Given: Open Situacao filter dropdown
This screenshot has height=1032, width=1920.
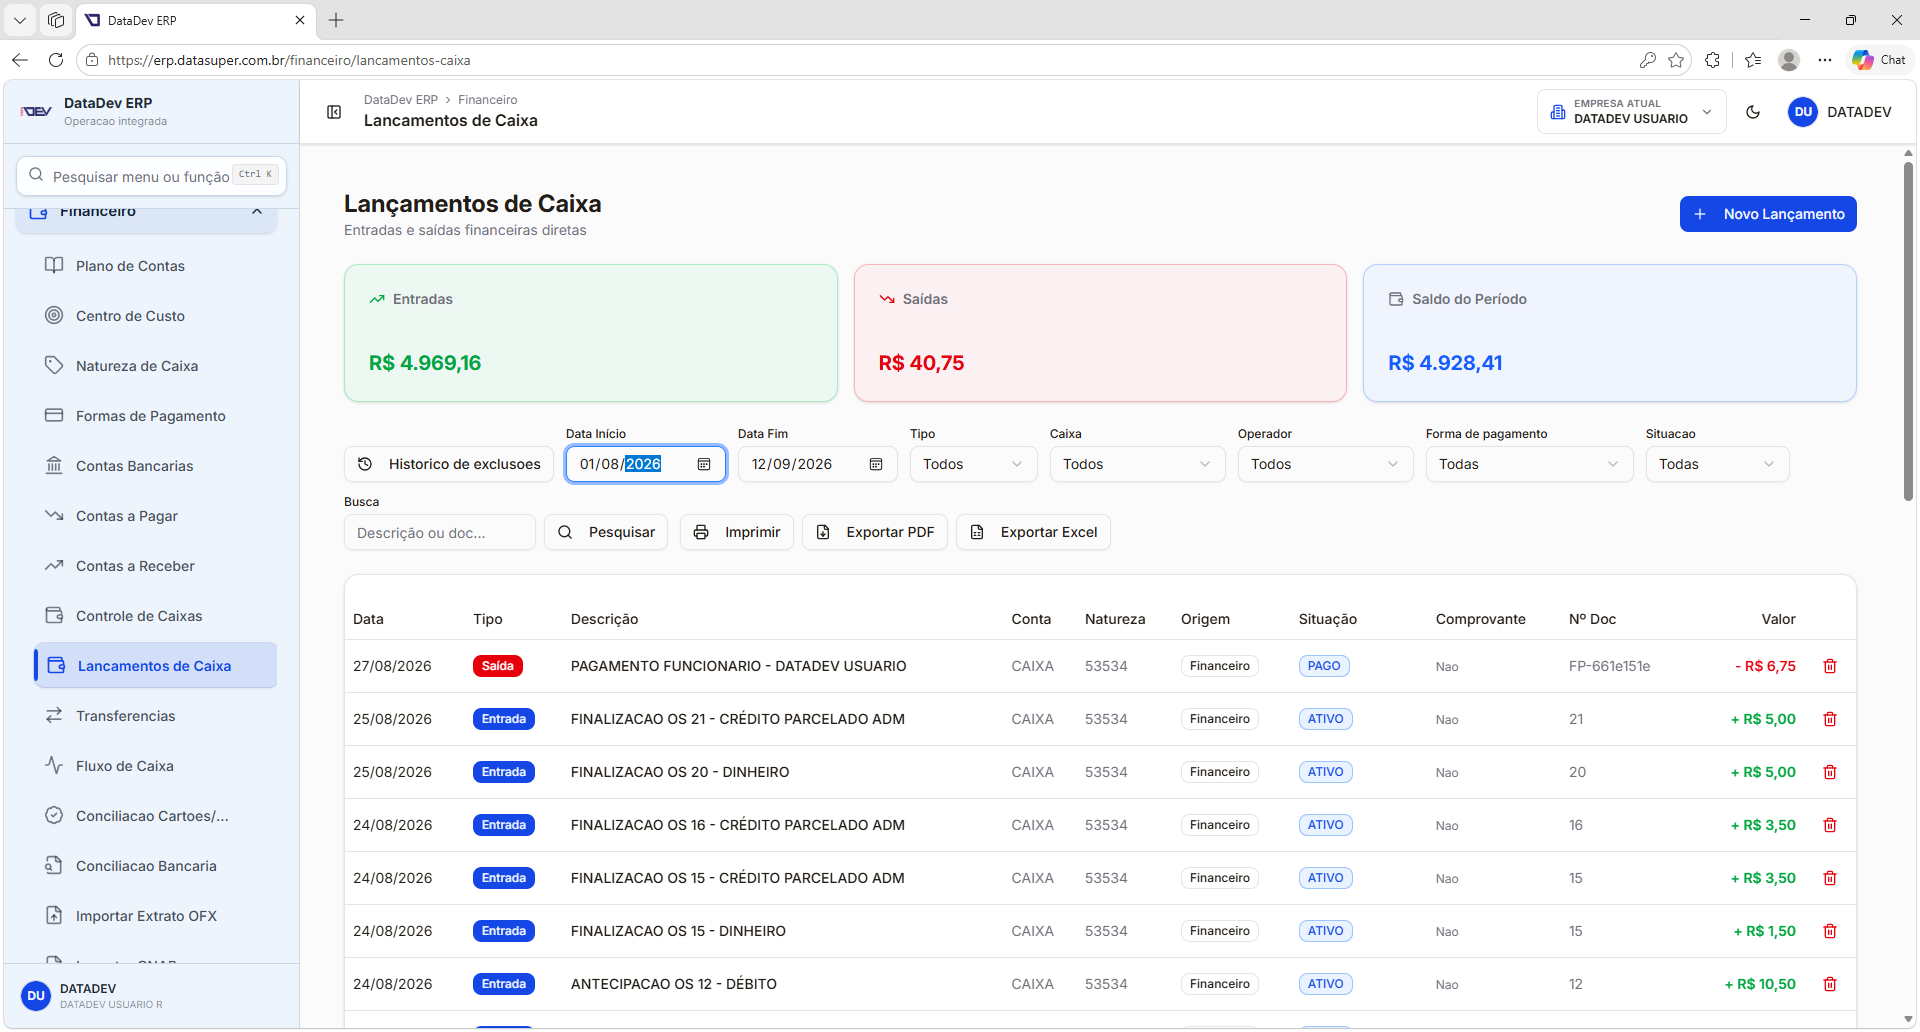Looking at the screenshot, I should click(x=1717, y=464).
